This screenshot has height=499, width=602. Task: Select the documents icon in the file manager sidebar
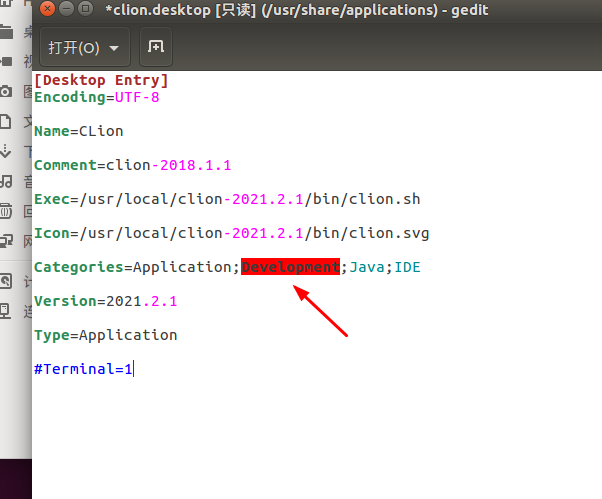[x=5, y=121]
